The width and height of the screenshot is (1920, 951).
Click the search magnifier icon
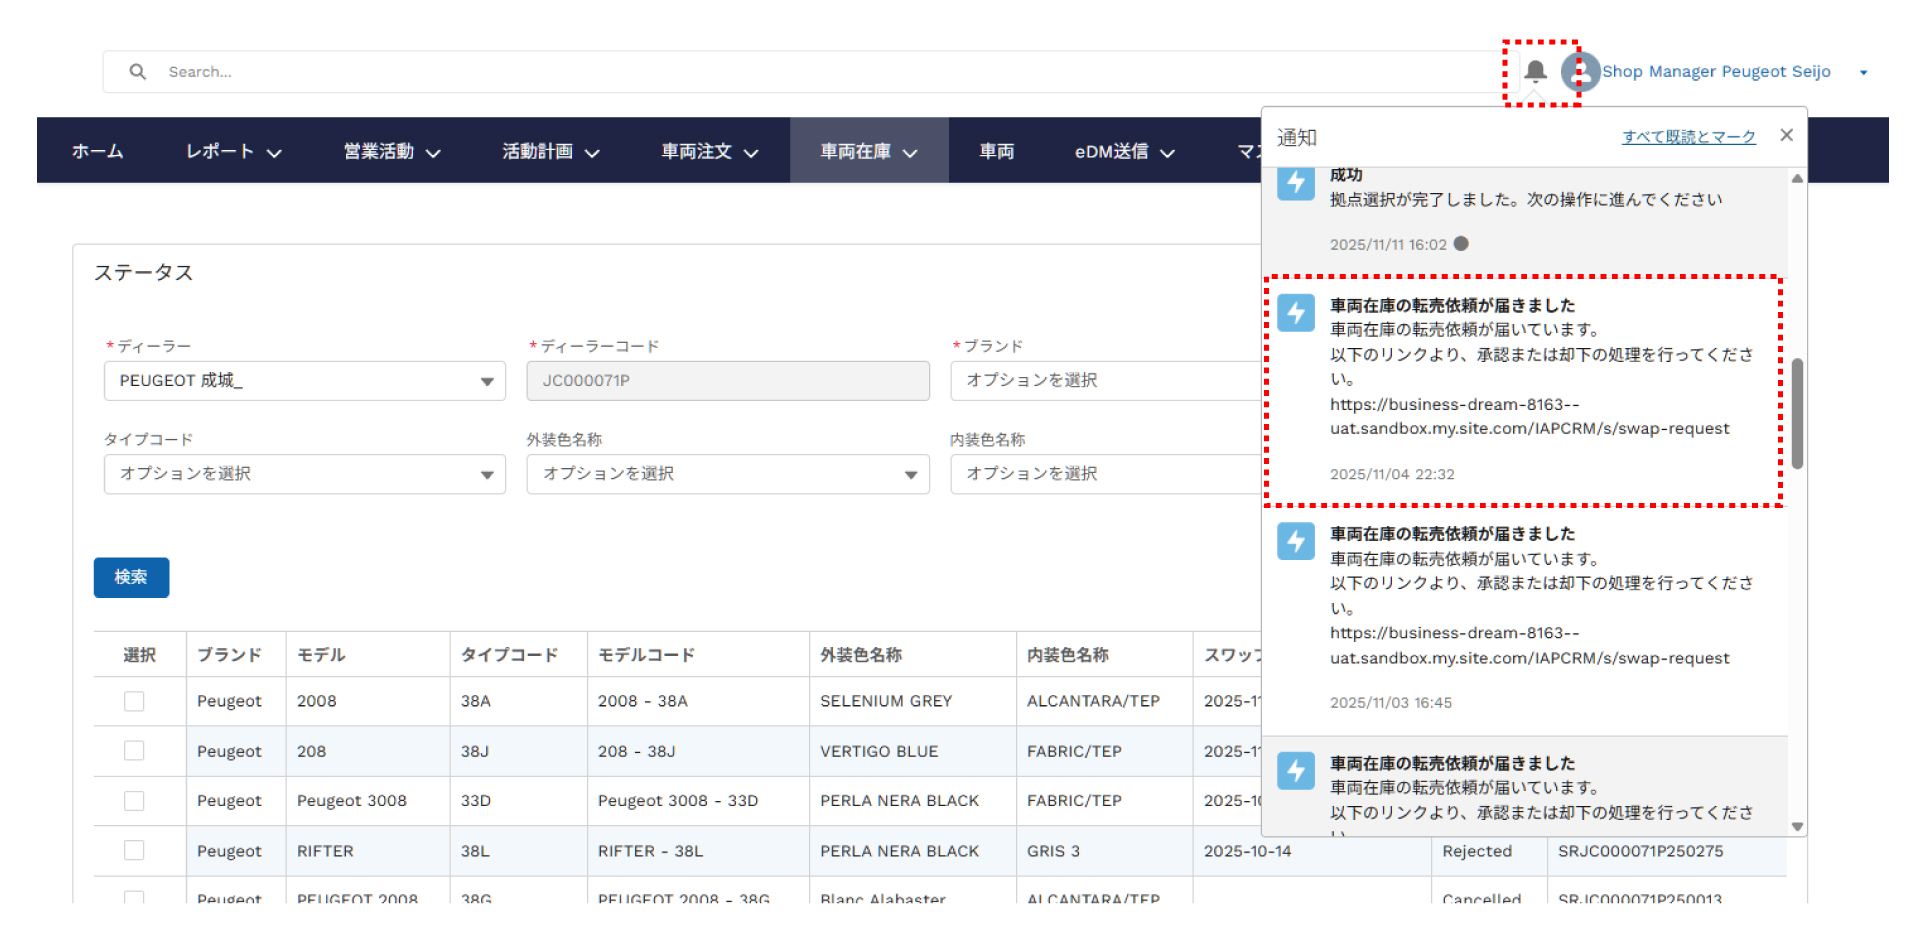(x=138, y=72)
